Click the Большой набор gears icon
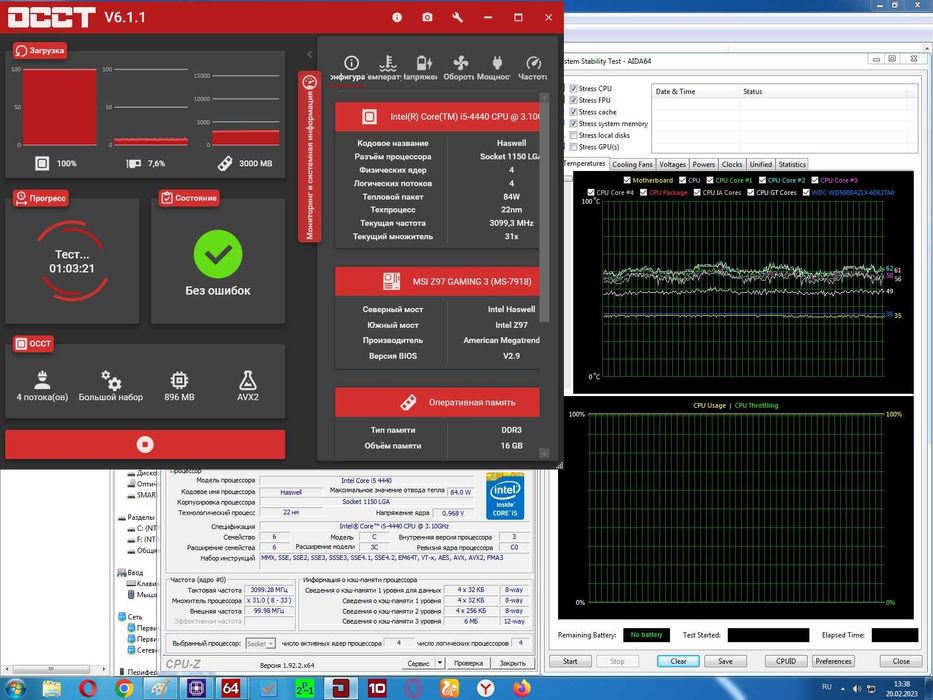 pyautogui.click(x=111, y=380)
